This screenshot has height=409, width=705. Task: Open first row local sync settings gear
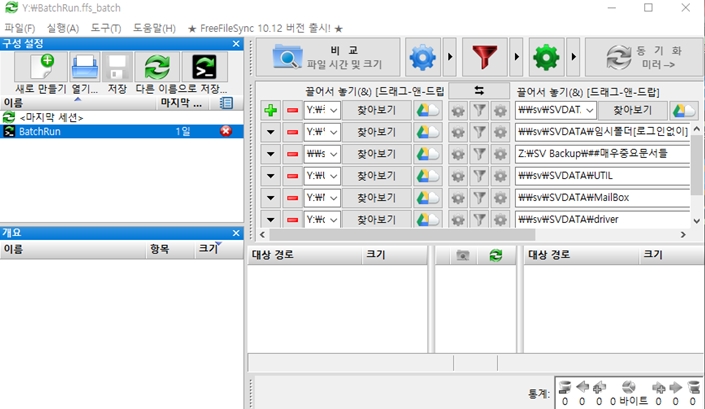pyautogui.click(x=500, y=110)
